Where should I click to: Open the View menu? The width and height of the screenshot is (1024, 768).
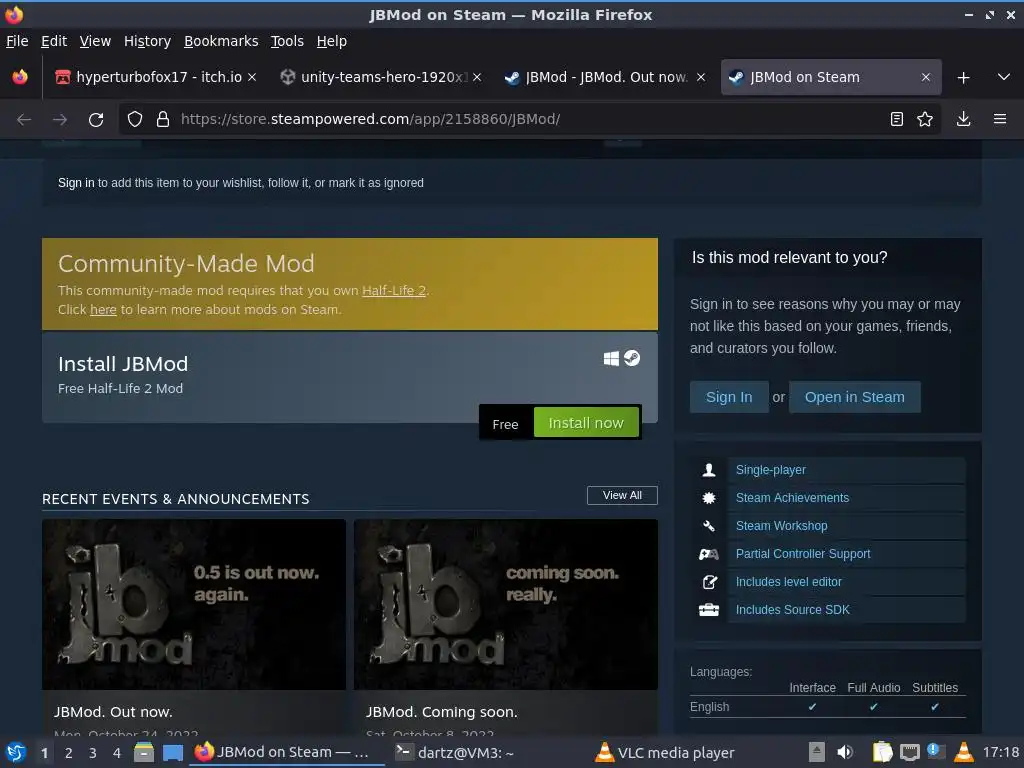coord(95,41)
